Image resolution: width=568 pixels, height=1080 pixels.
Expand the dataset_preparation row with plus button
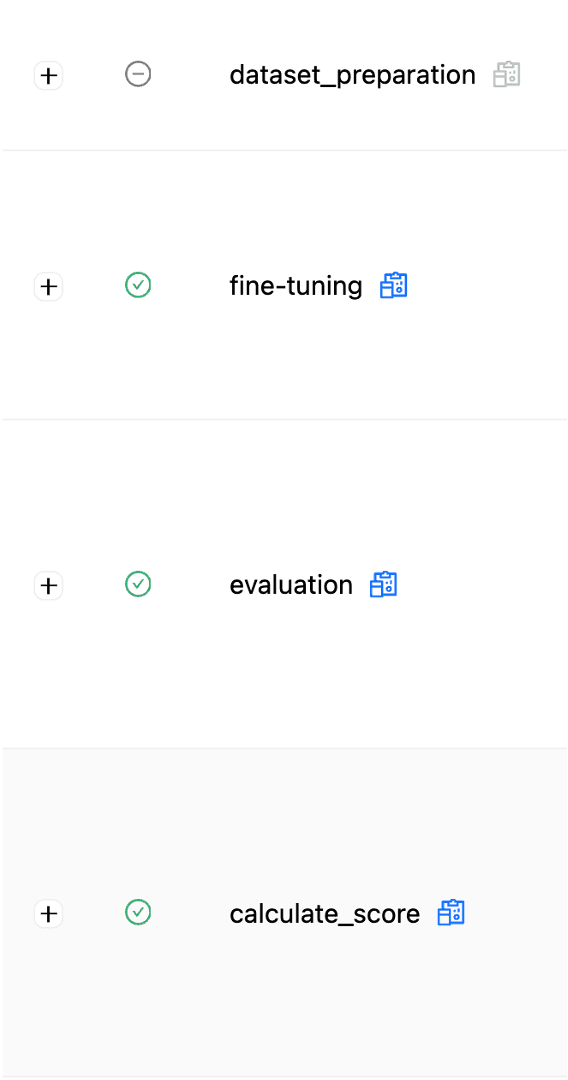(x=48, y=75)
